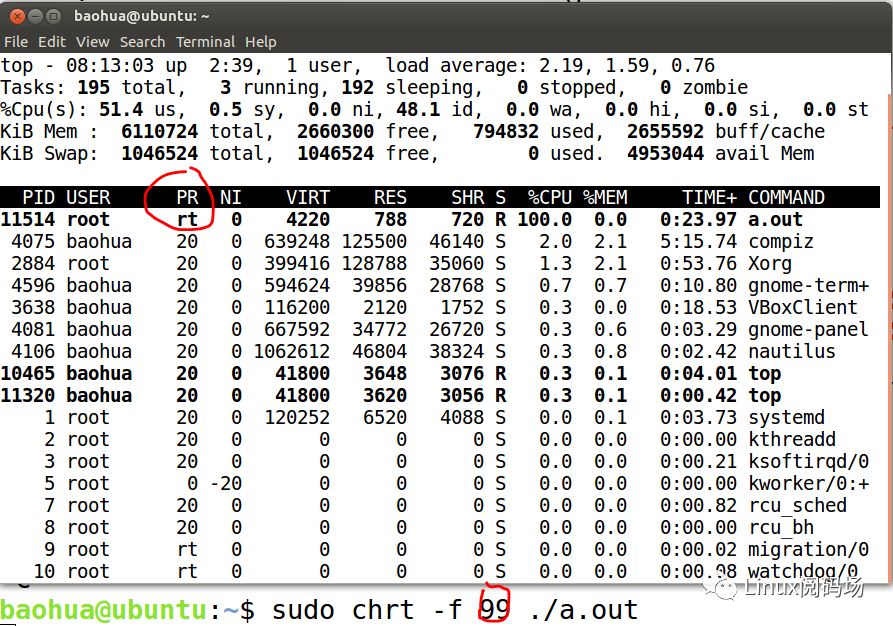Click the a.out command name
Viewport: 893px width, 626px height.
tap(776, 219)
